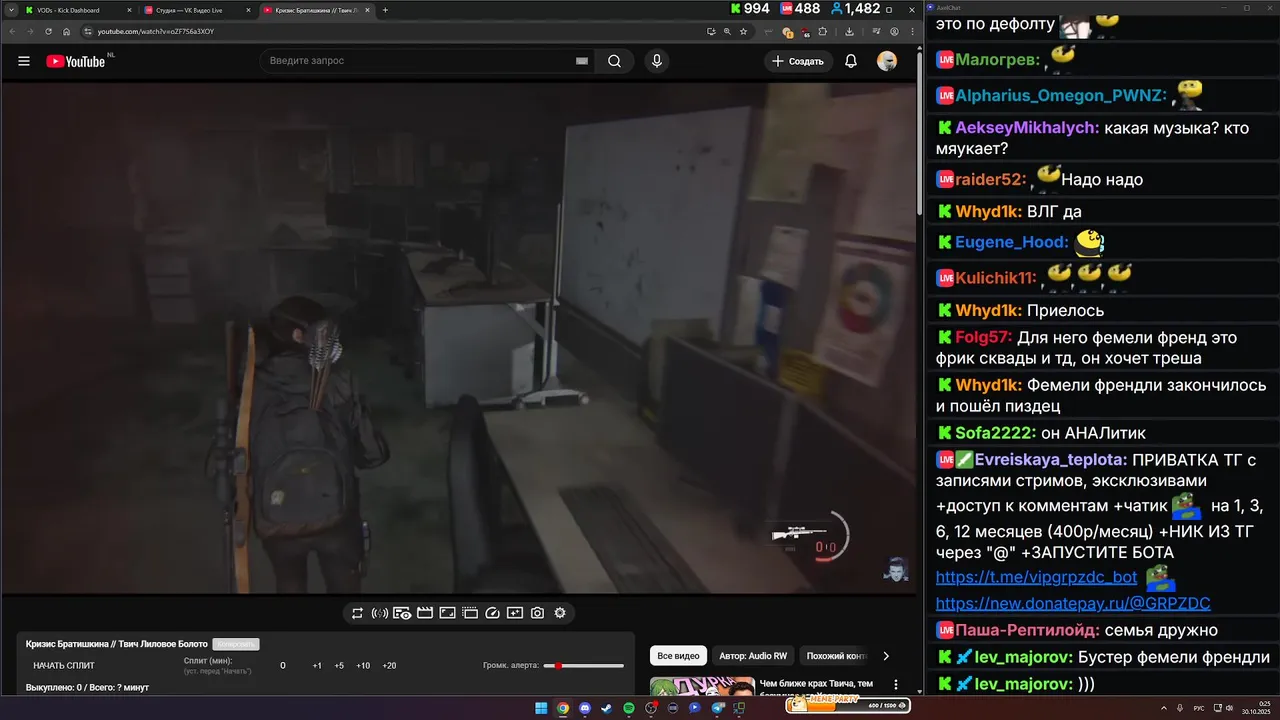This screenshot has height=720, width=1280.
Task: Click AekseyMikhalych username in chat
Action: click(1027, 128)
